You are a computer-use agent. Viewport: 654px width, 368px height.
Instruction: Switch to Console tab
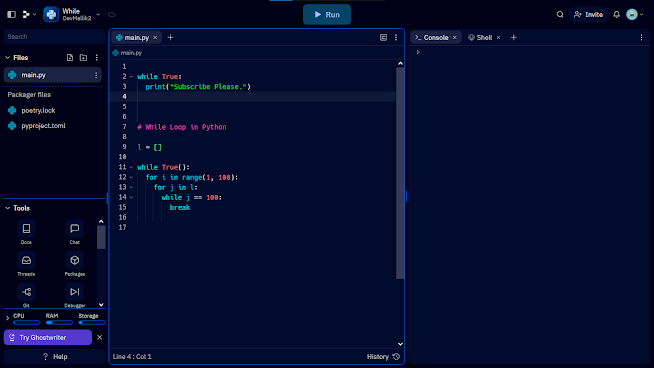(432, 38)
